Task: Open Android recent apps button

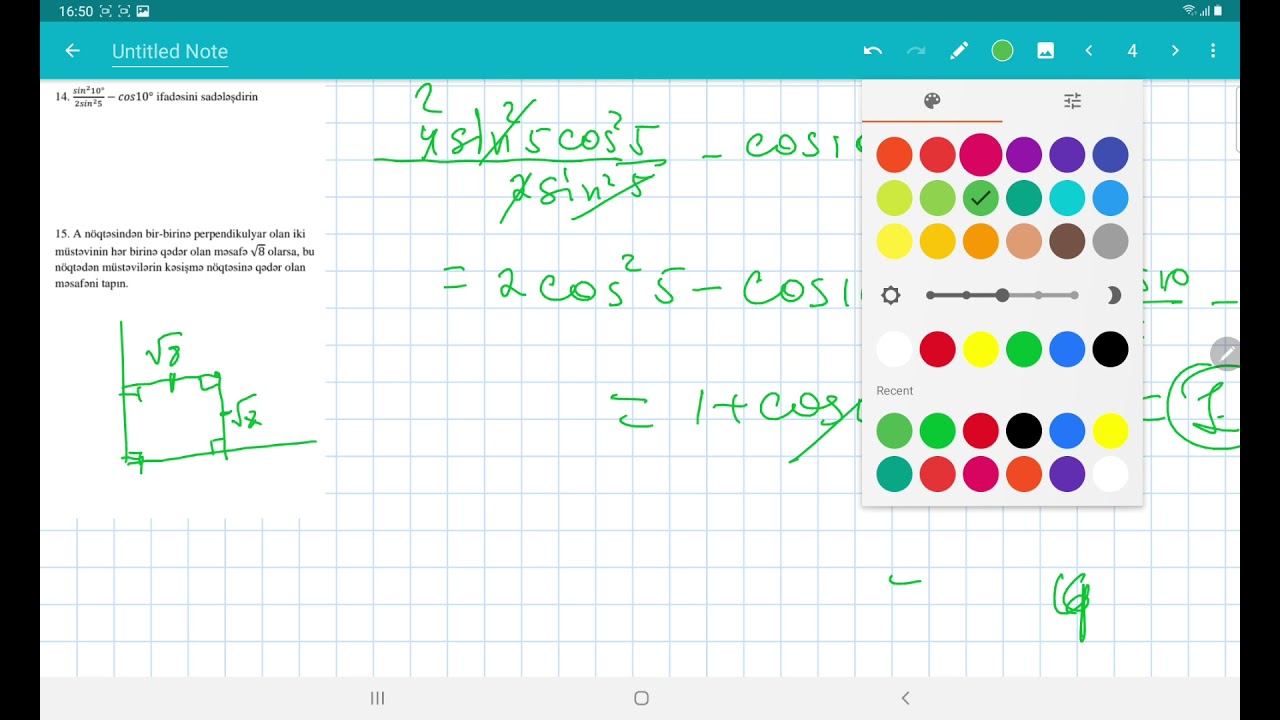Action: [x=377, y=698]
